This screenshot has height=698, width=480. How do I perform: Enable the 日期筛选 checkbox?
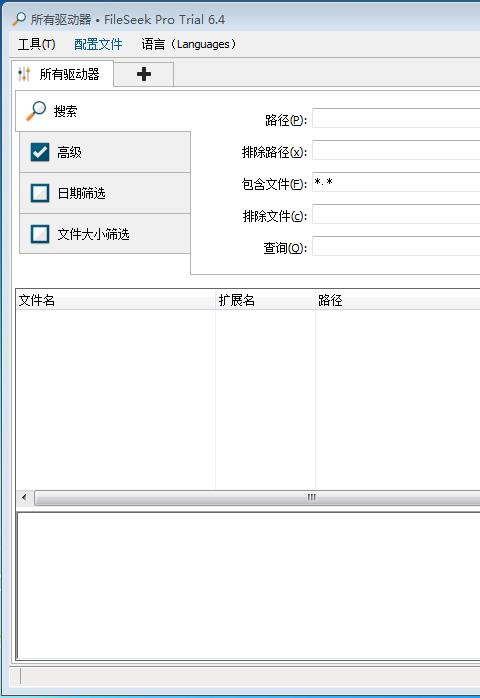pos(40,193)
